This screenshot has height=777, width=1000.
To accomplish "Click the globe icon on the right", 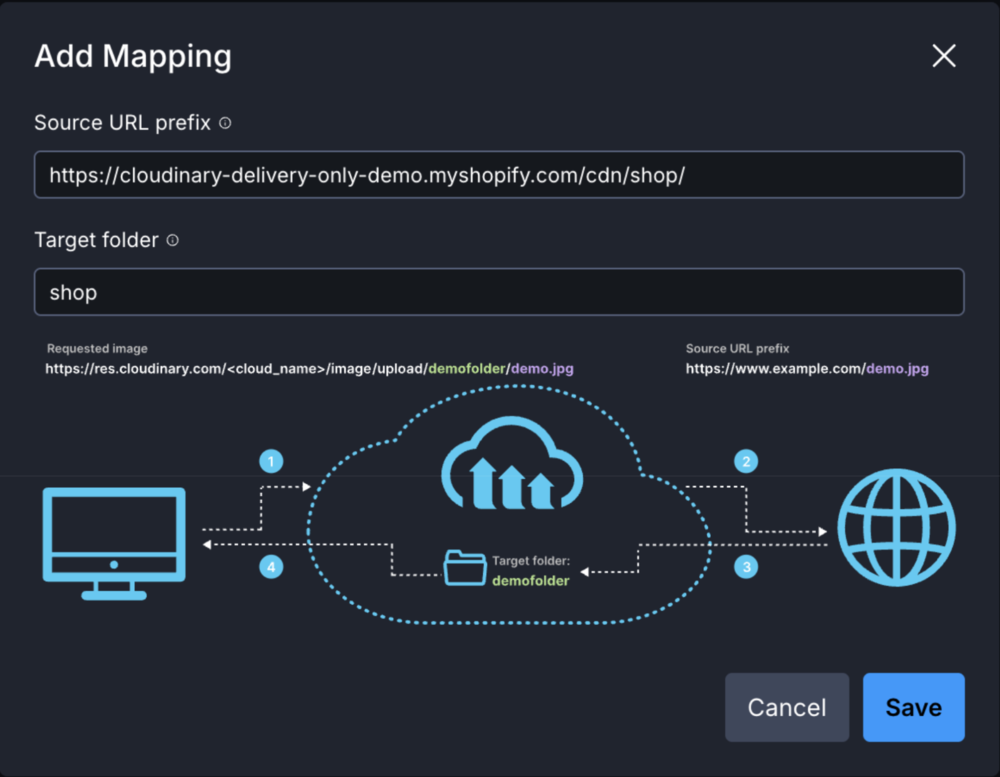I will [x=897, y=527].
